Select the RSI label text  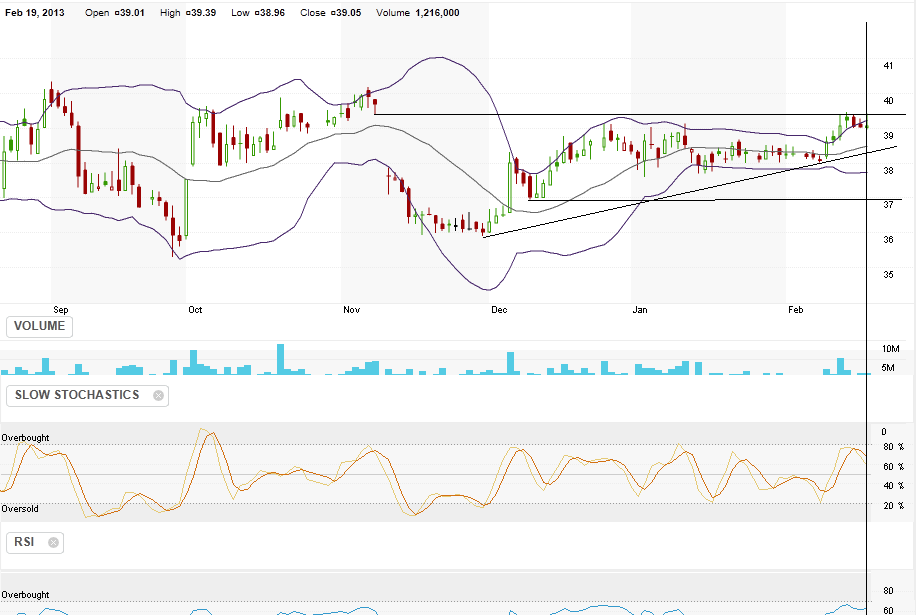tap(26, 543)
